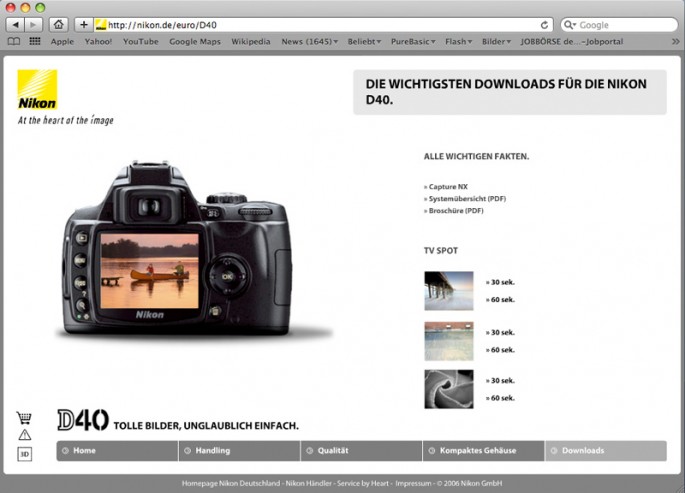Open the JOBBÖRSE Jobportal bookmark
The height and width of the screenshot is (493, 685).
[x=572, y=41]
